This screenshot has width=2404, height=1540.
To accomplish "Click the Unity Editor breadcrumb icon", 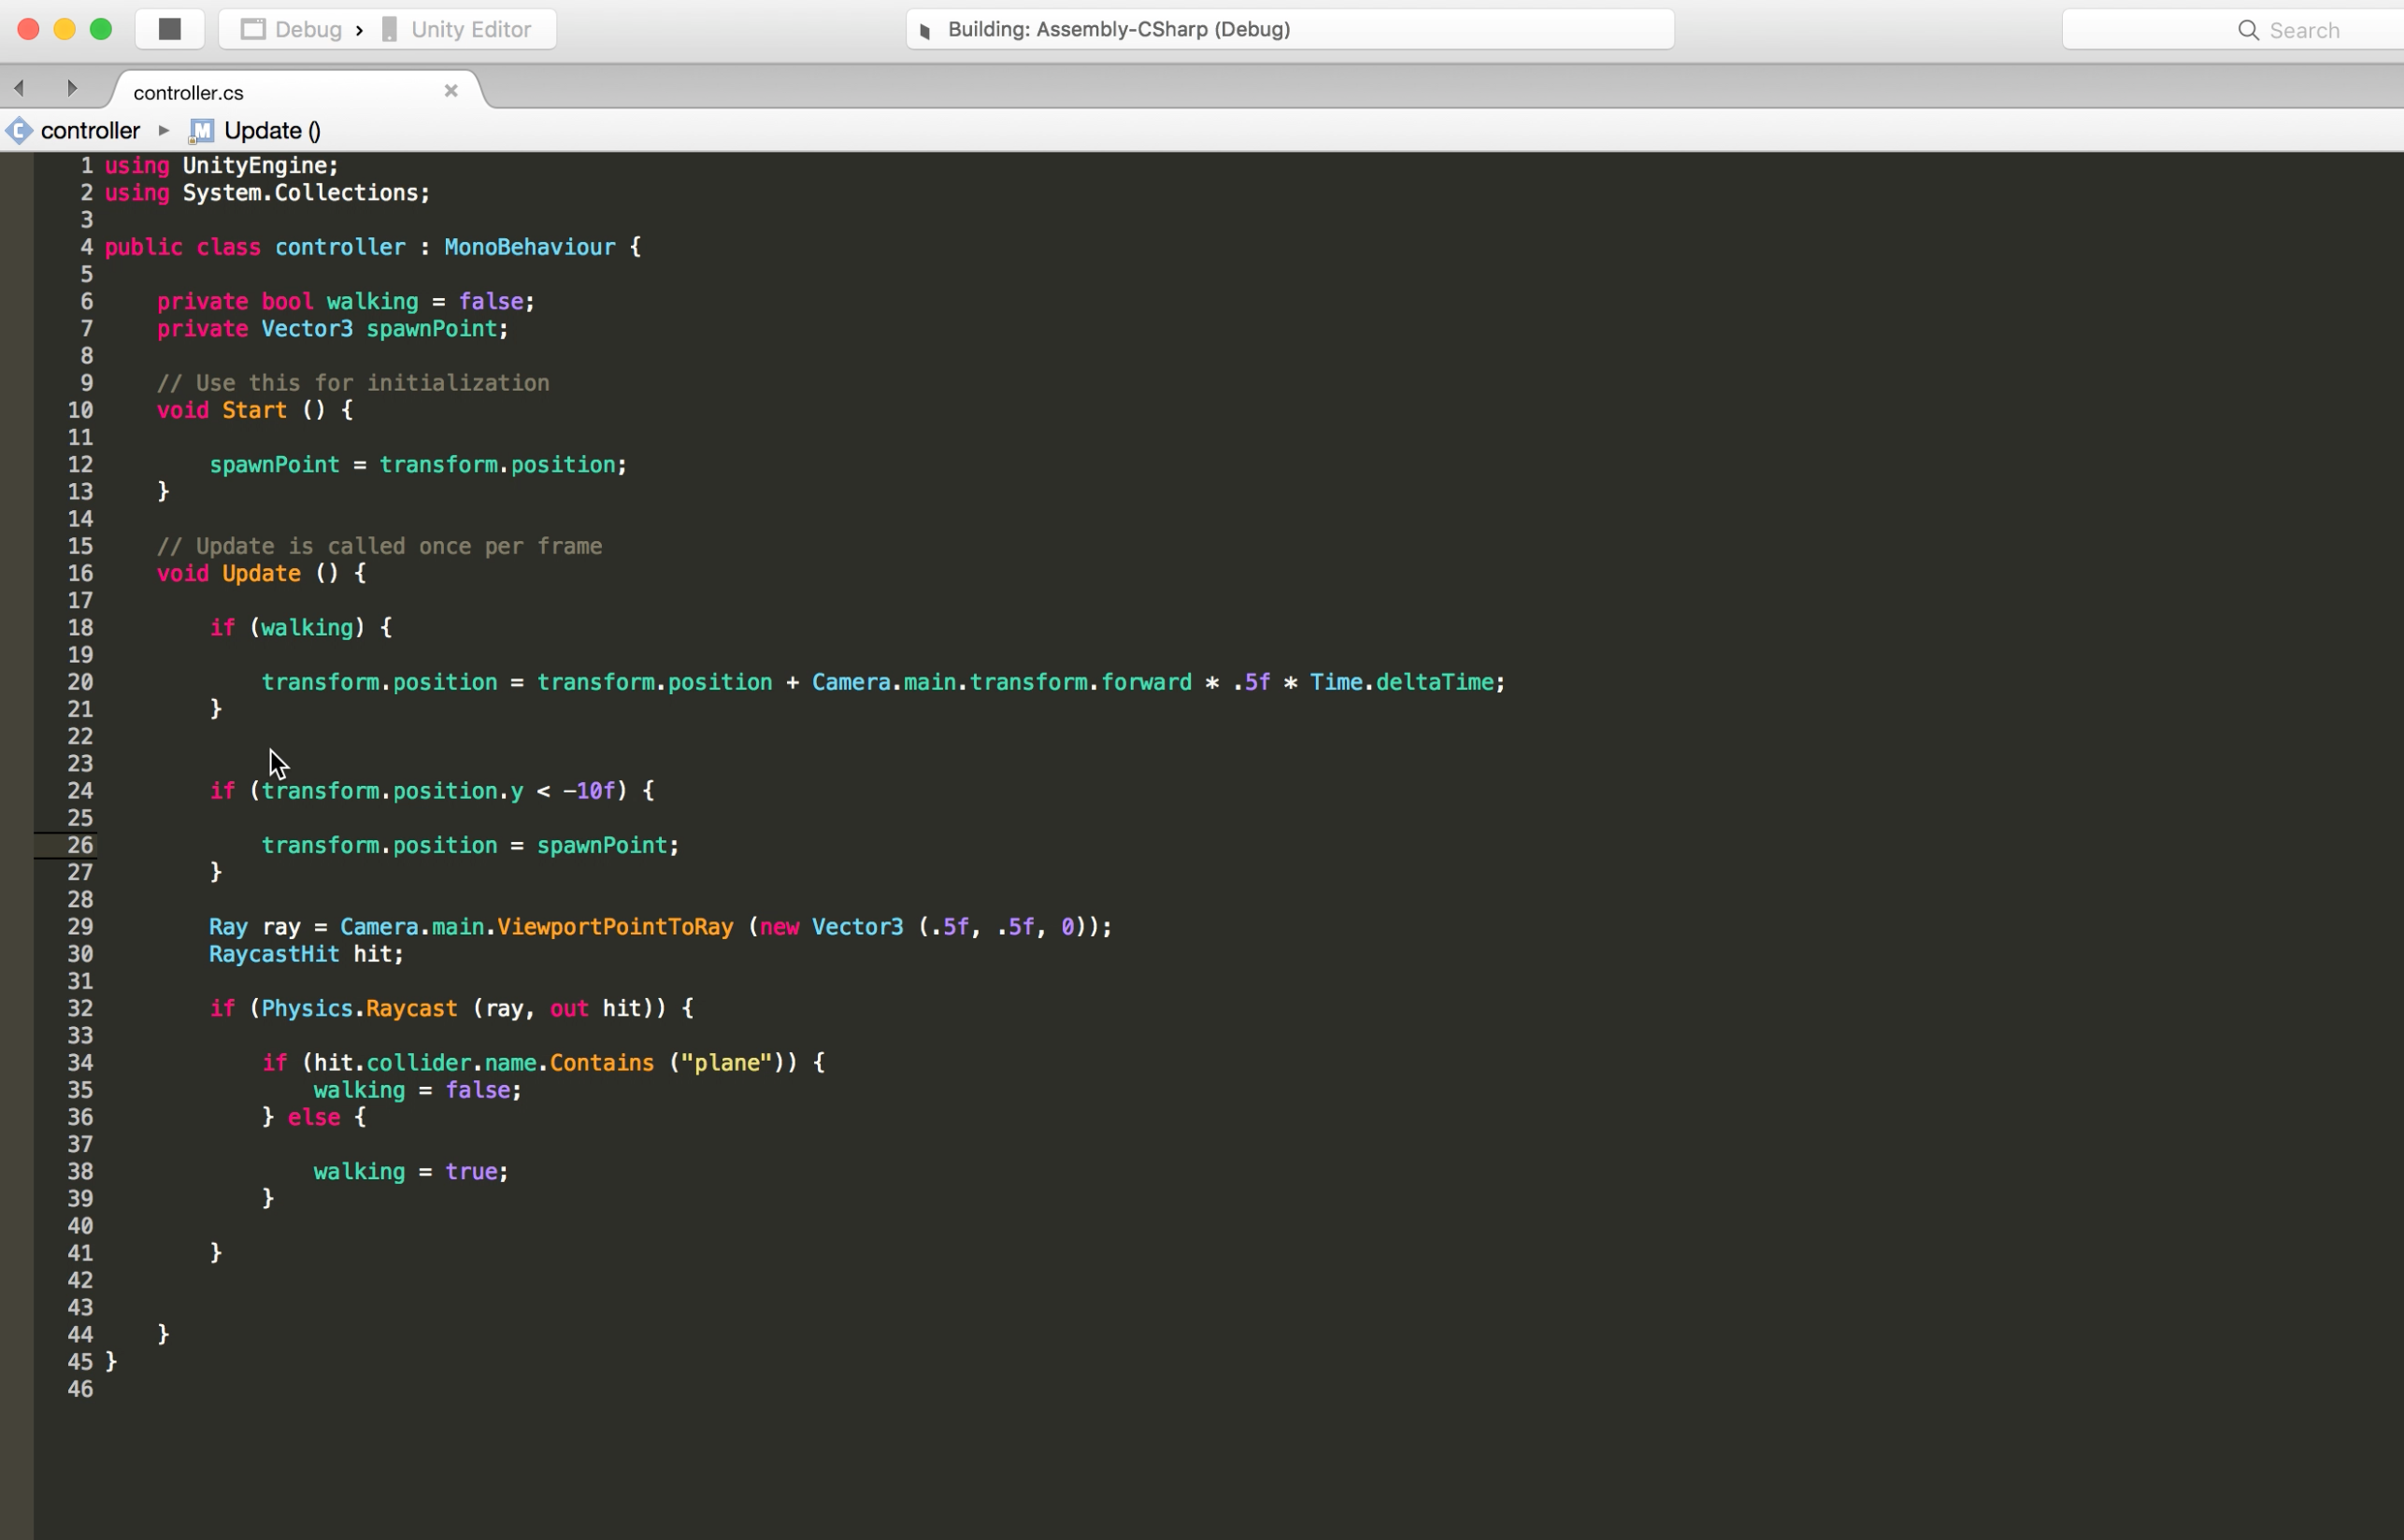I will pos(389,28).
